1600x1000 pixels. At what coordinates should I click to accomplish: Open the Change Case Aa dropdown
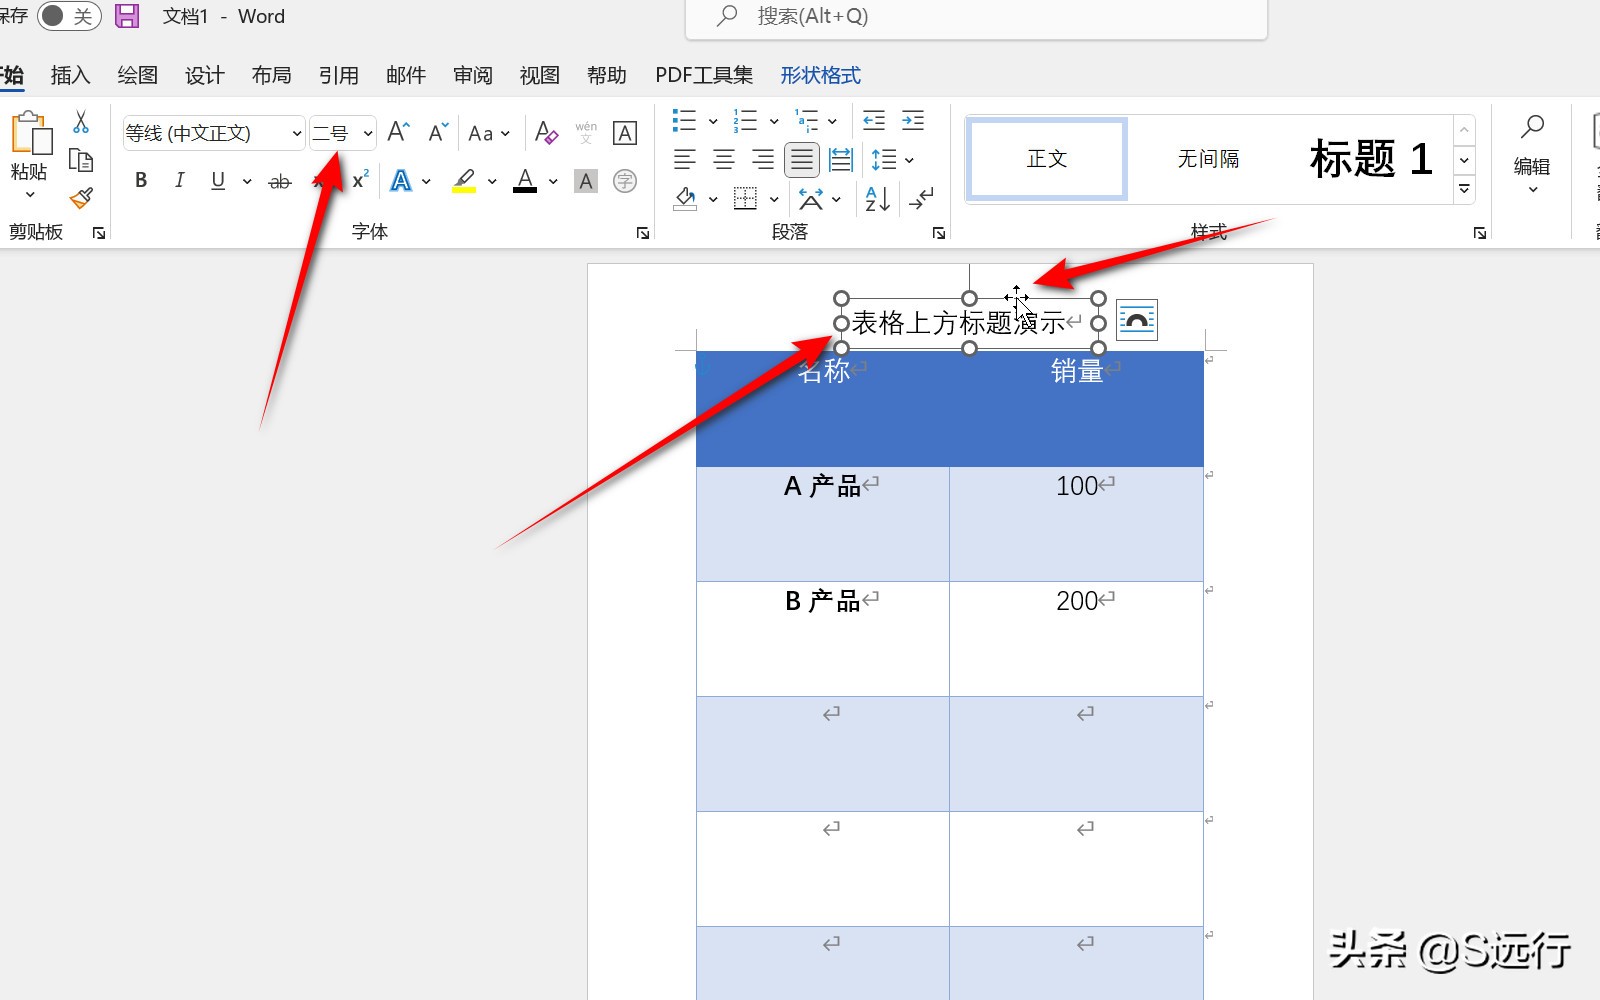[489, 133]
